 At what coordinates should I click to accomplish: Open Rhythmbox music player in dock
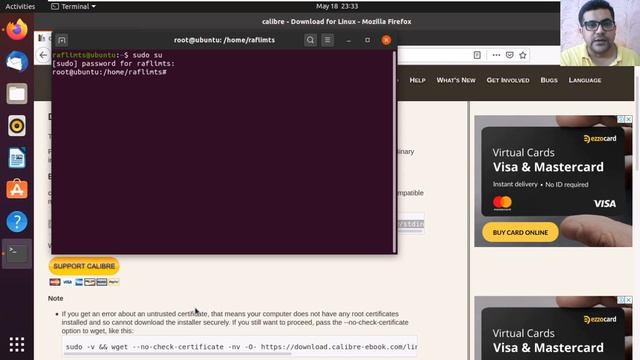[17, 126]
